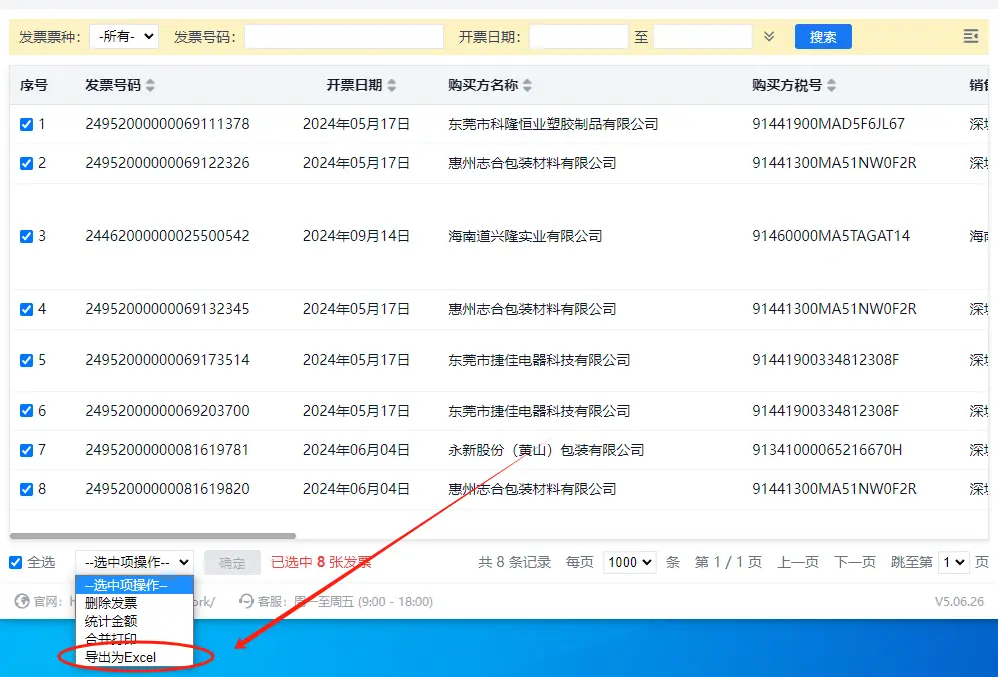The width and height of the screenshot is (998, 677).
Task: Go to 下一页
Action: [855, 562]
